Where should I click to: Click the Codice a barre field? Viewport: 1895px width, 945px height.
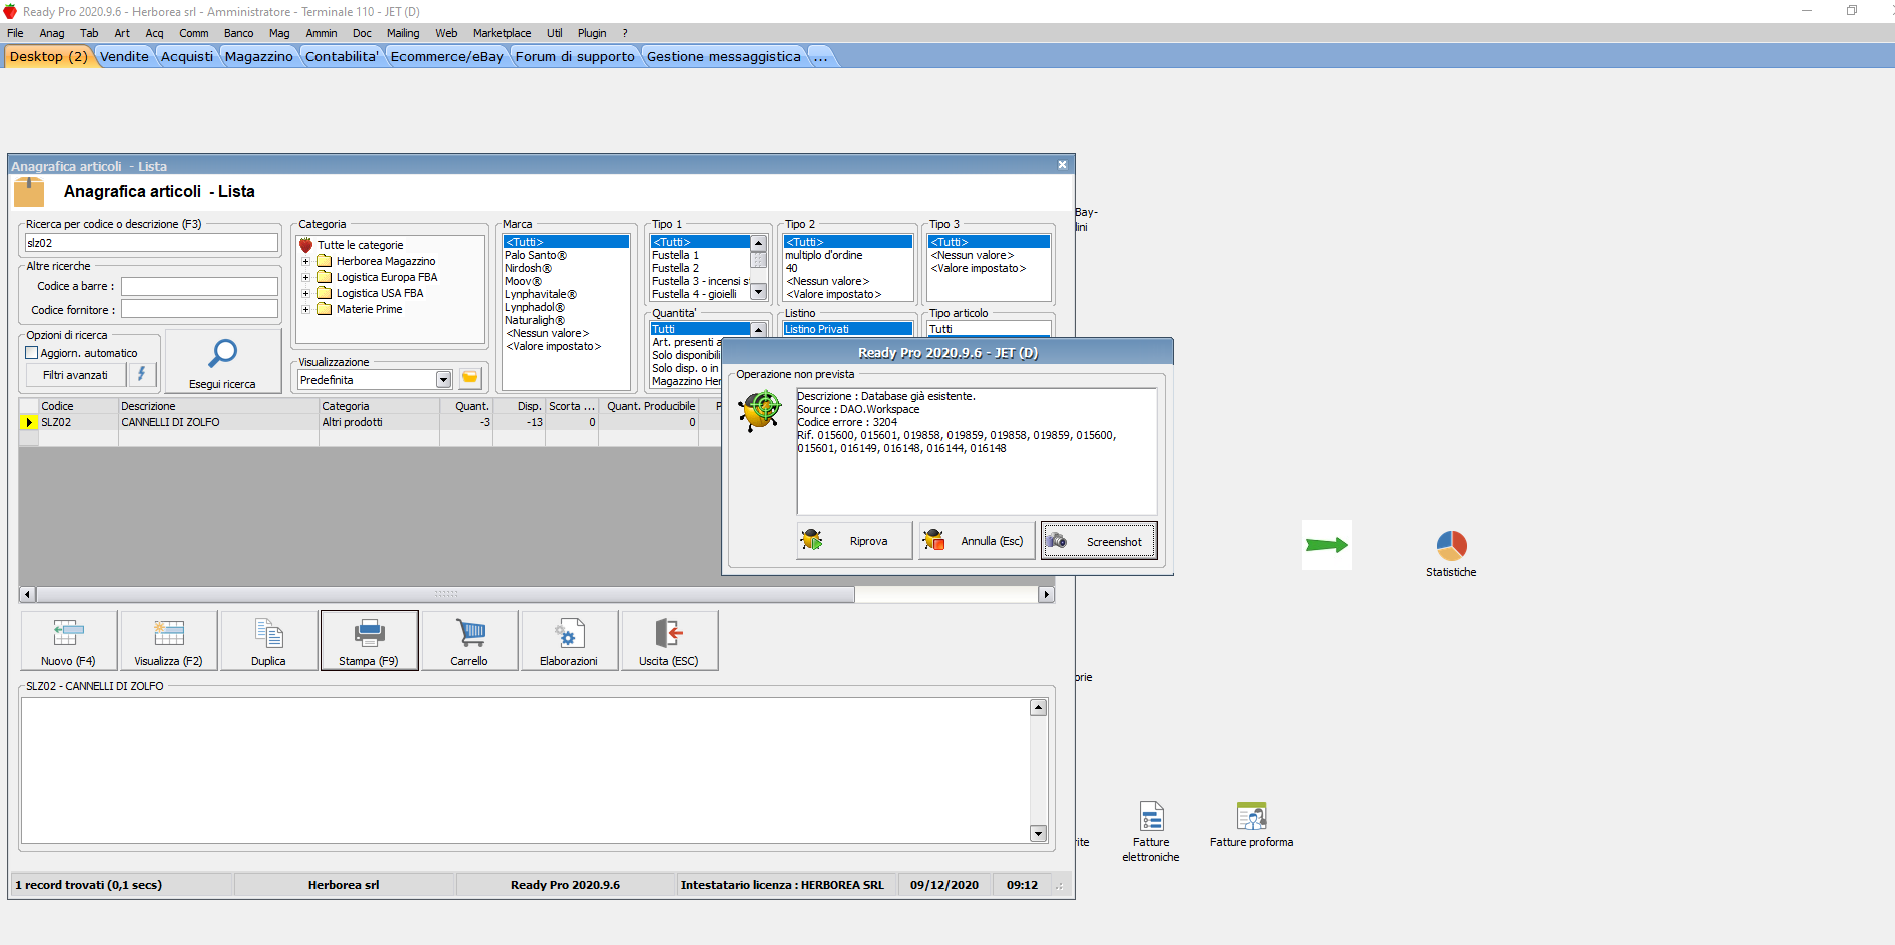click(x=199, y=286)
